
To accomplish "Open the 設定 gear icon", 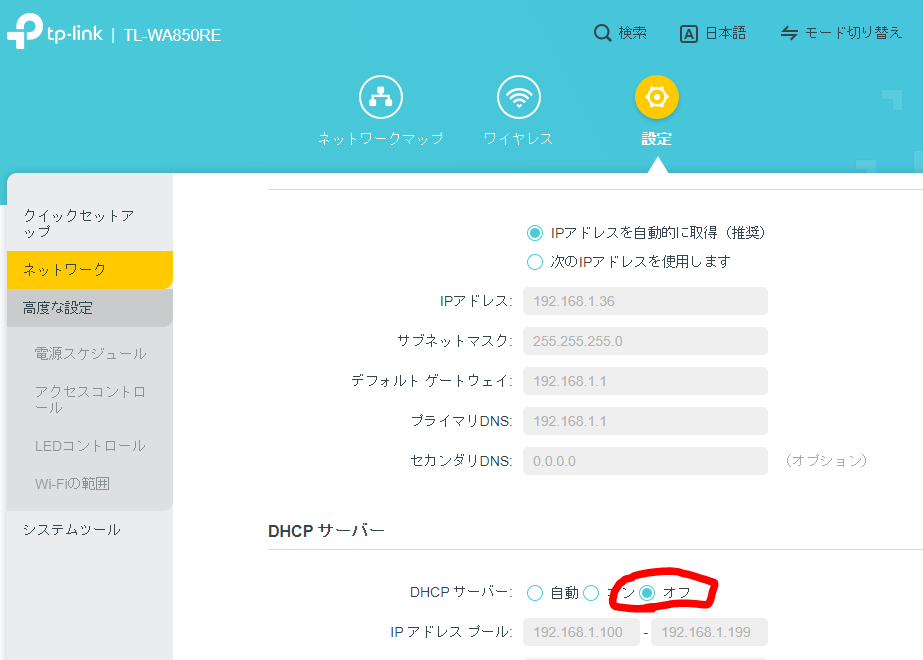I will click(656, 97).
